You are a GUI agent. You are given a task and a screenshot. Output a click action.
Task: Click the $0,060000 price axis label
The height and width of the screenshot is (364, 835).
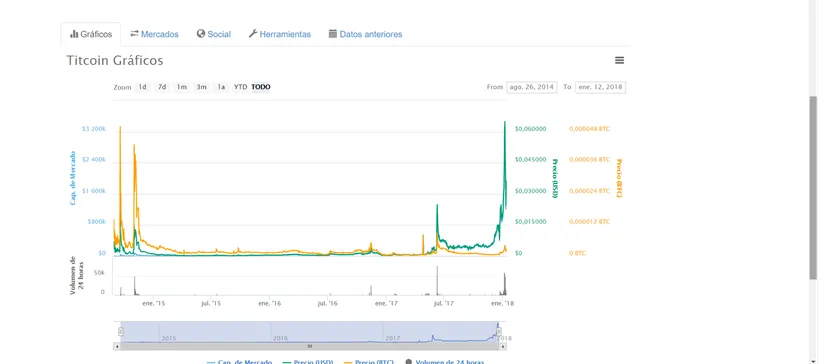pos(530,129)
